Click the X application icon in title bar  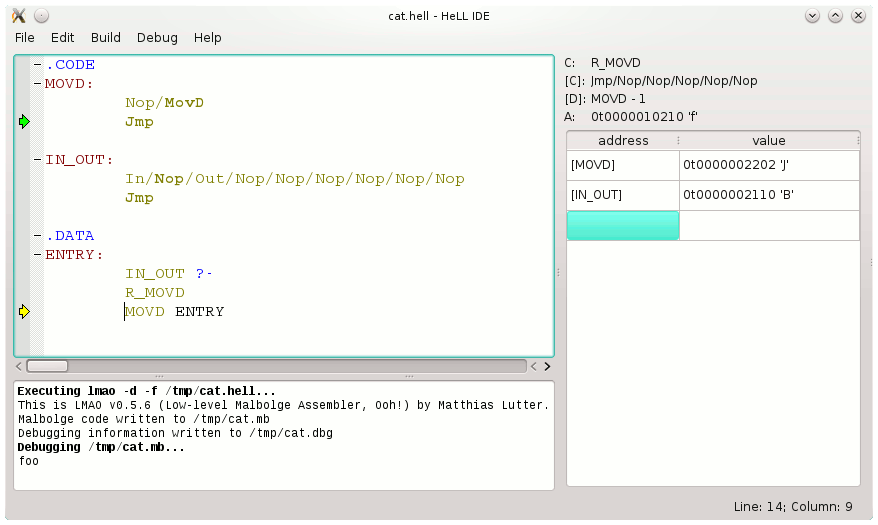click(x=19, y=16)
